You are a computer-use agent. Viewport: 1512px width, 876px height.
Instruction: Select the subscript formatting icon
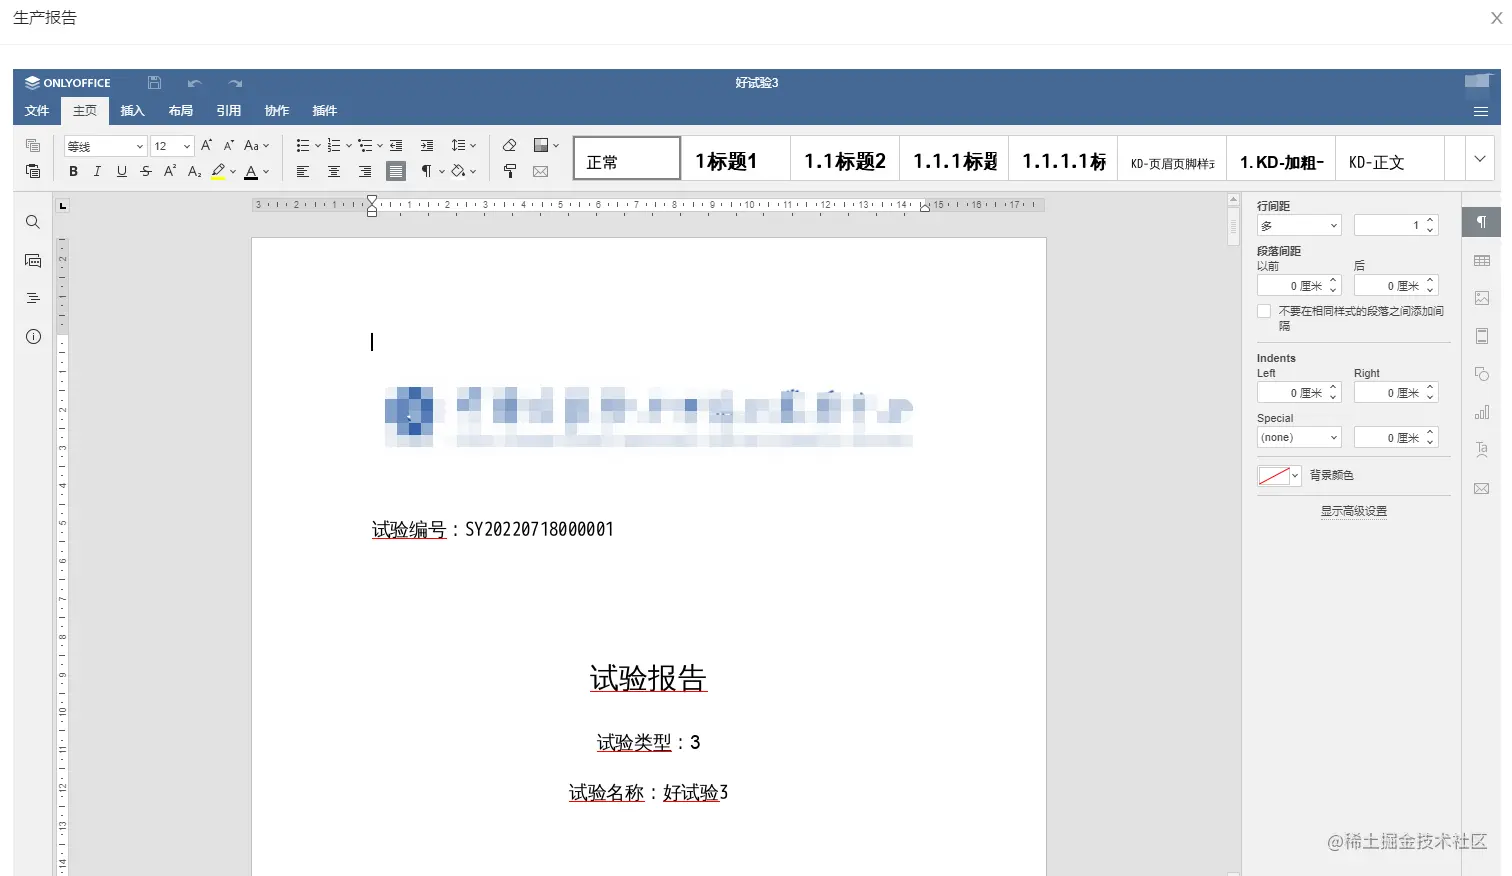click(194, 171)
